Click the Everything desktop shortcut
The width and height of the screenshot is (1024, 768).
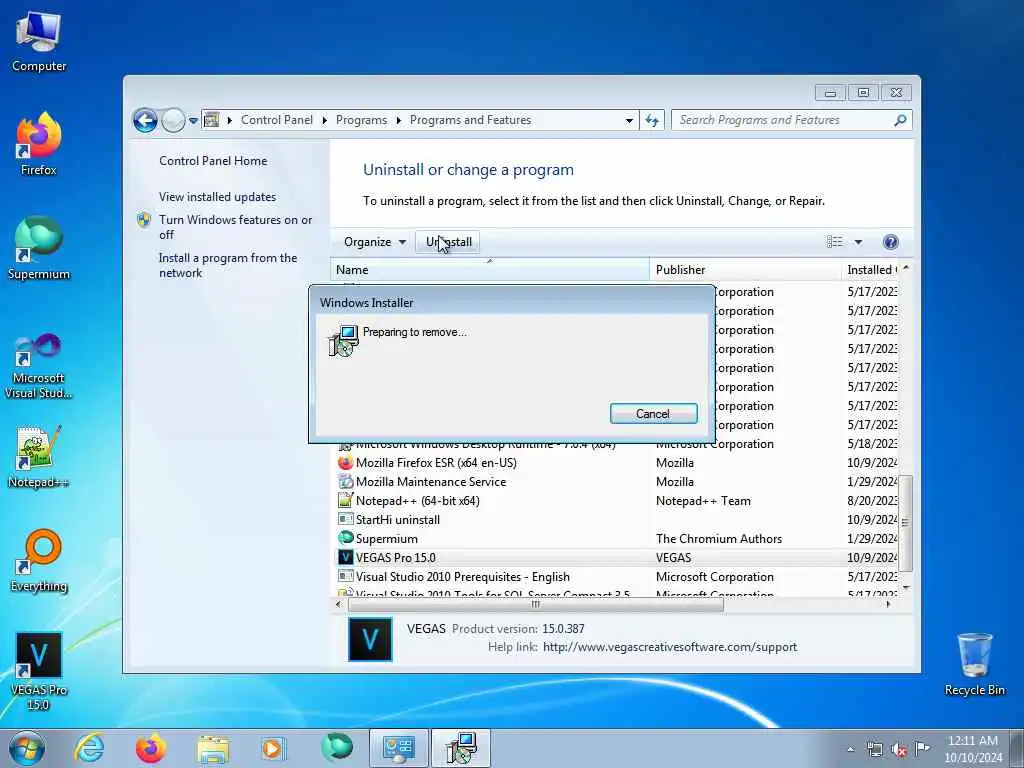tap(39, 561)
